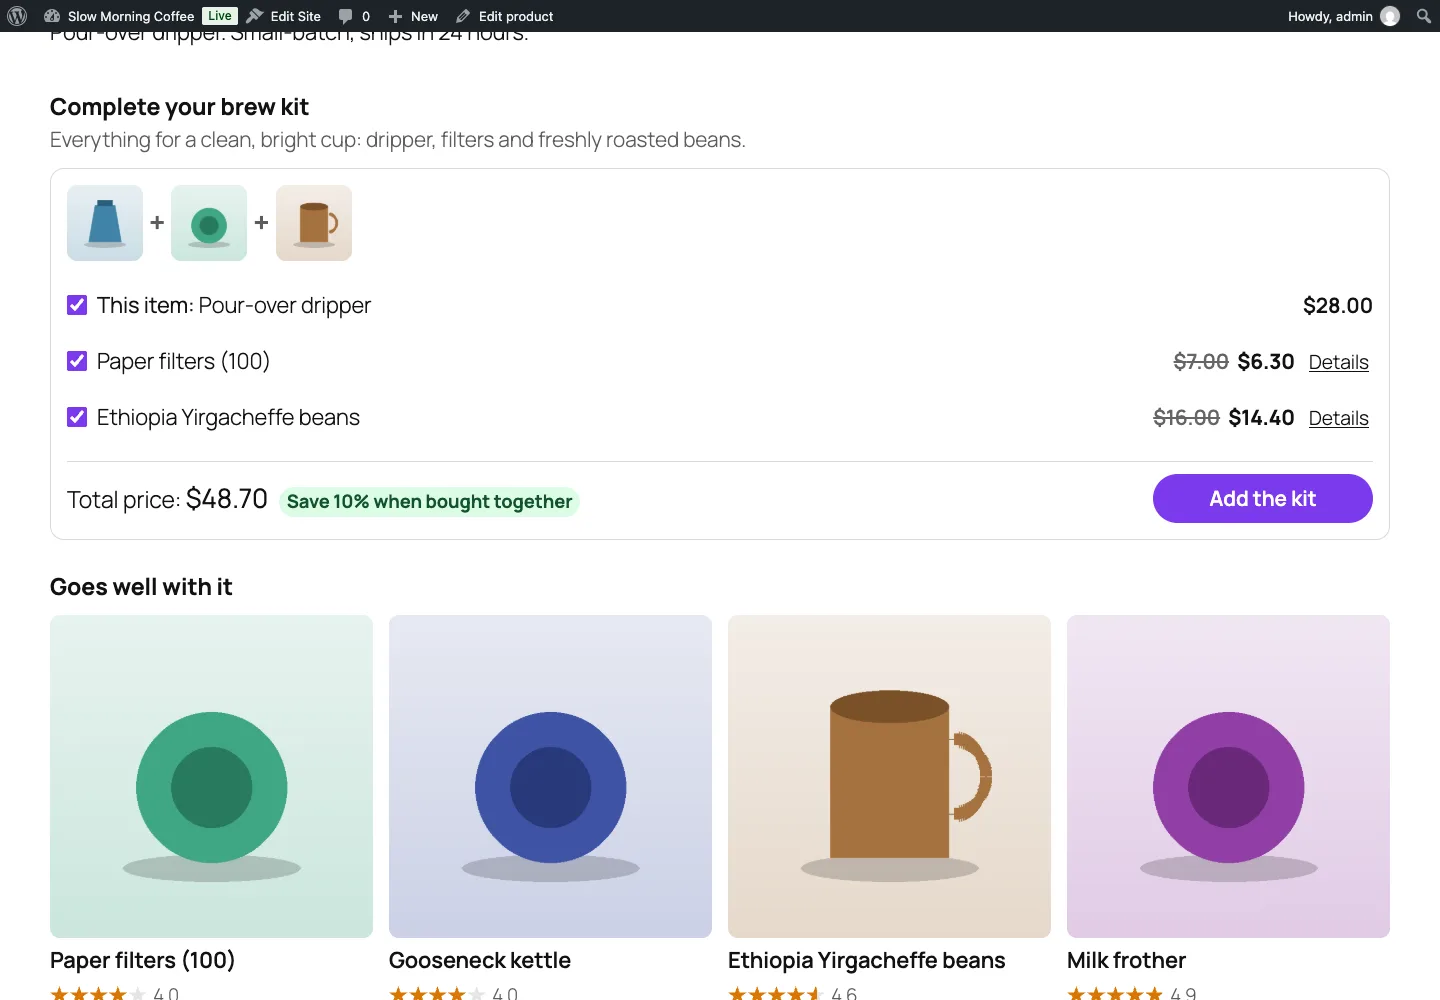Click the Paper filters (100) product title
The width and height of the screenshot is (1440, 1000).
point(142,960)
